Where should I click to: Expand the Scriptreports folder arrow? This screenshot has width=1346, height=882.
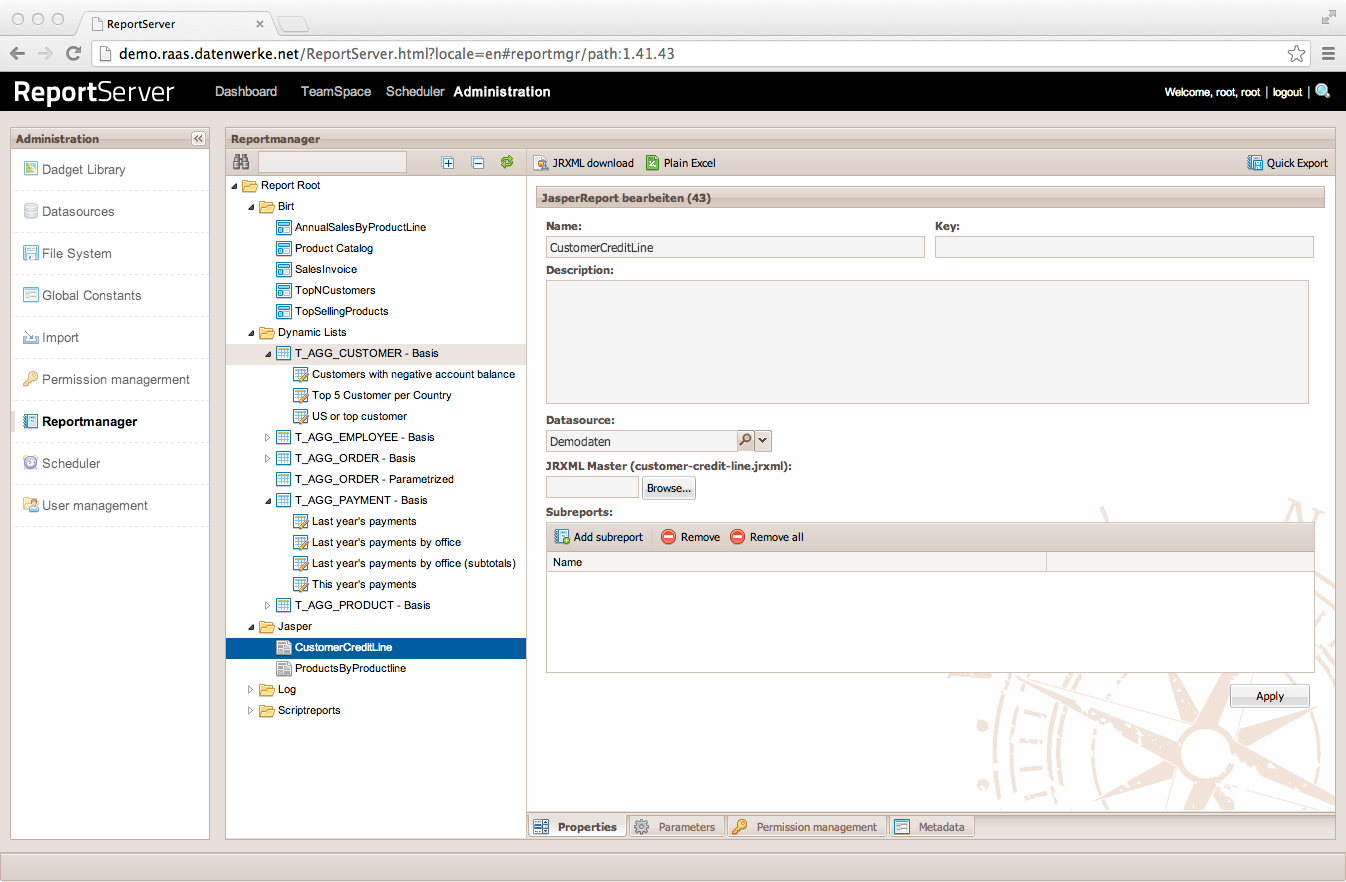point(252,710)
